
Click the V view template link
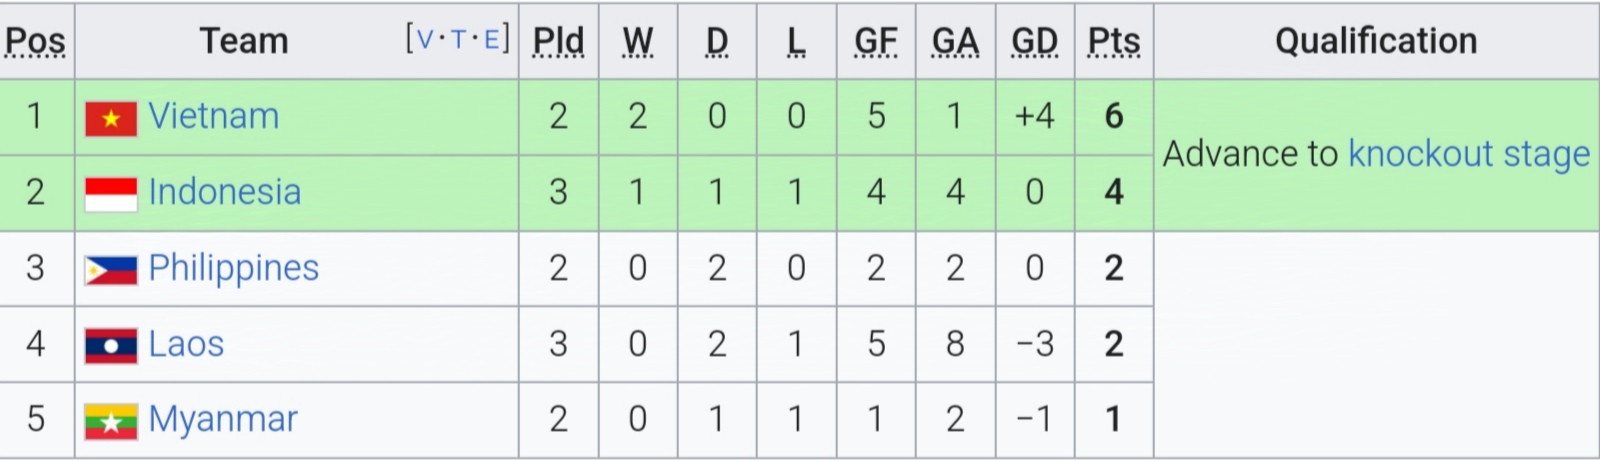425,40
